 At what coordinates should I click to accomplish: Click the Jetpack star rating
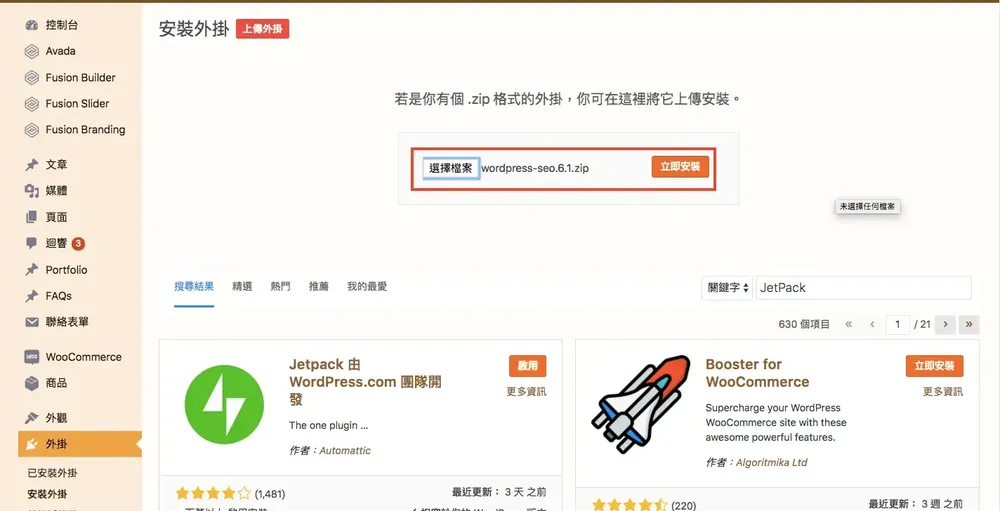point(213,494)
